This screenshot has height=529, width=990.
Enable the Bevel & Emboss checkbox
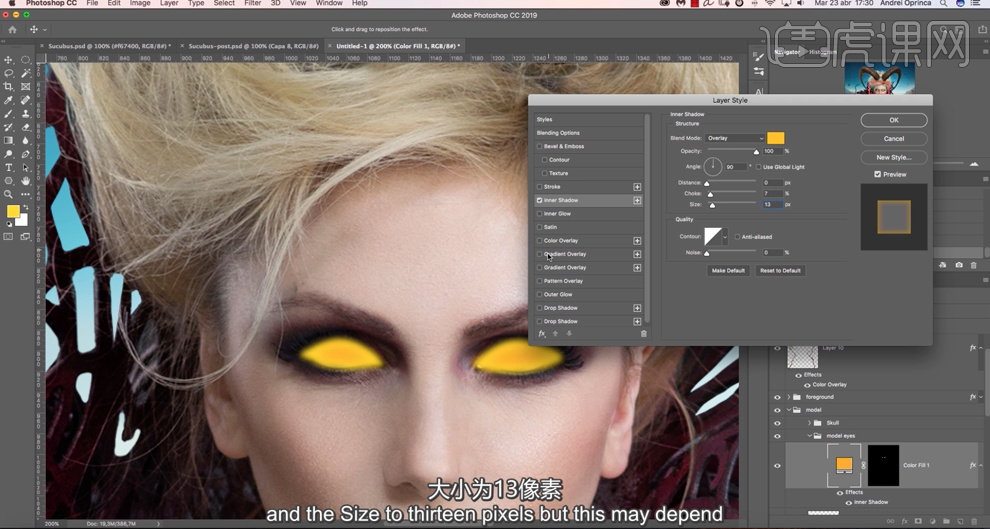541,146
